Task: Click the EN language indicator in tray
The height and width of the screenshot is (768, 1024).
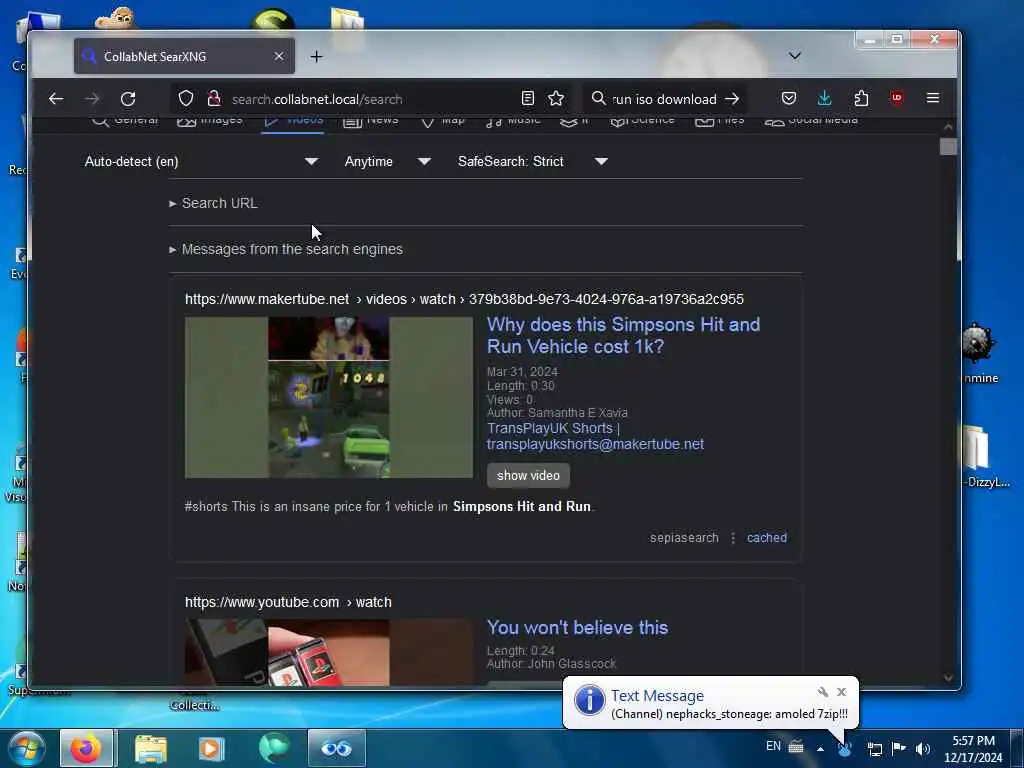Action: coord(773,746)
